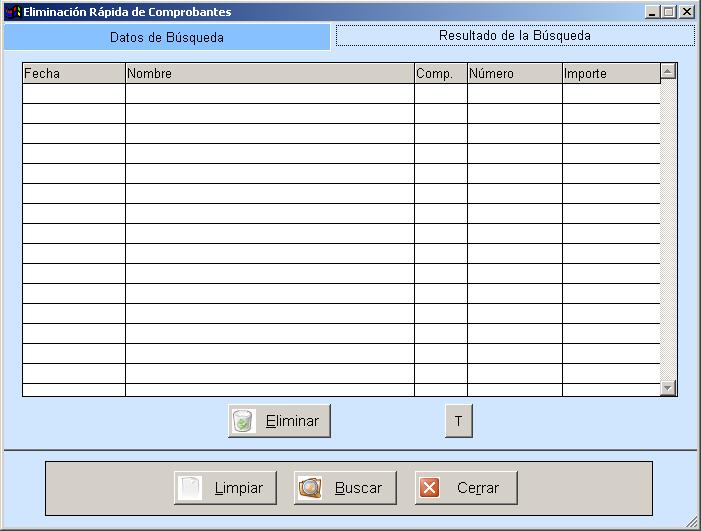Viewport: 701px width, 531px height.
Task: Switch to the Datos de Búsqueda tab
Action: 166,37
